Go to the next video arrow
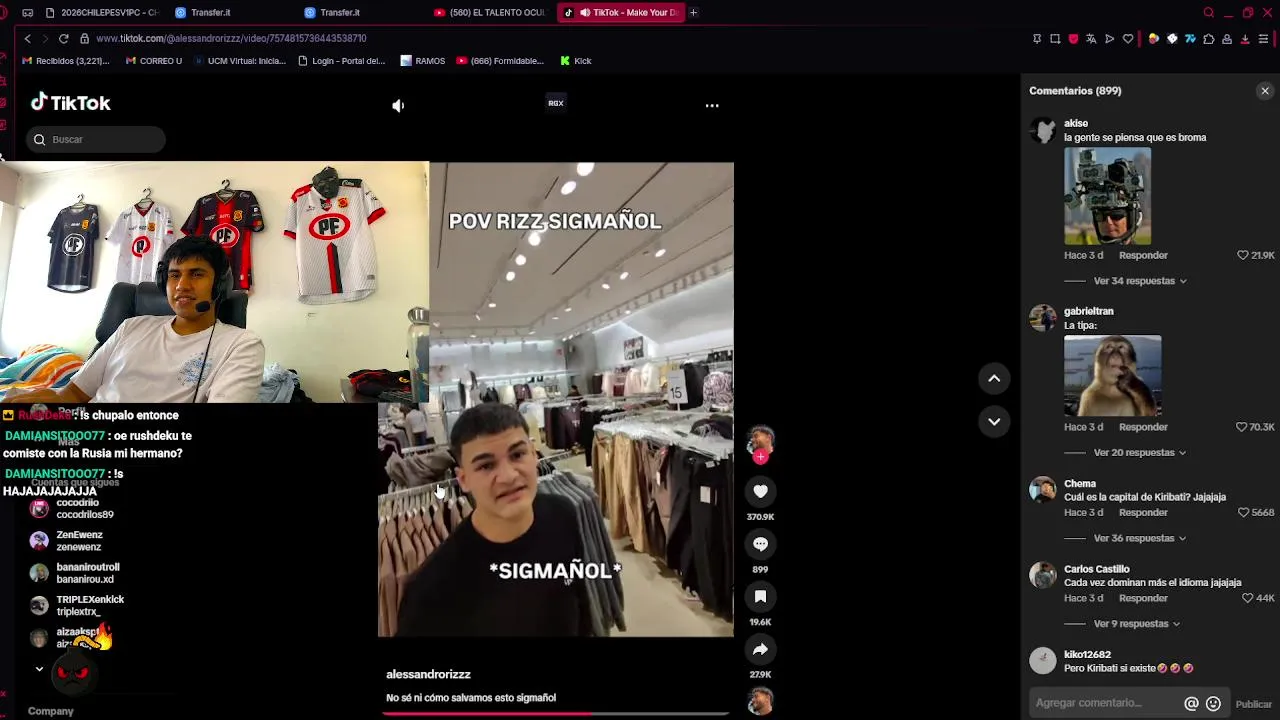Screen dimensions: 1280x720 (x=994, y=421)
